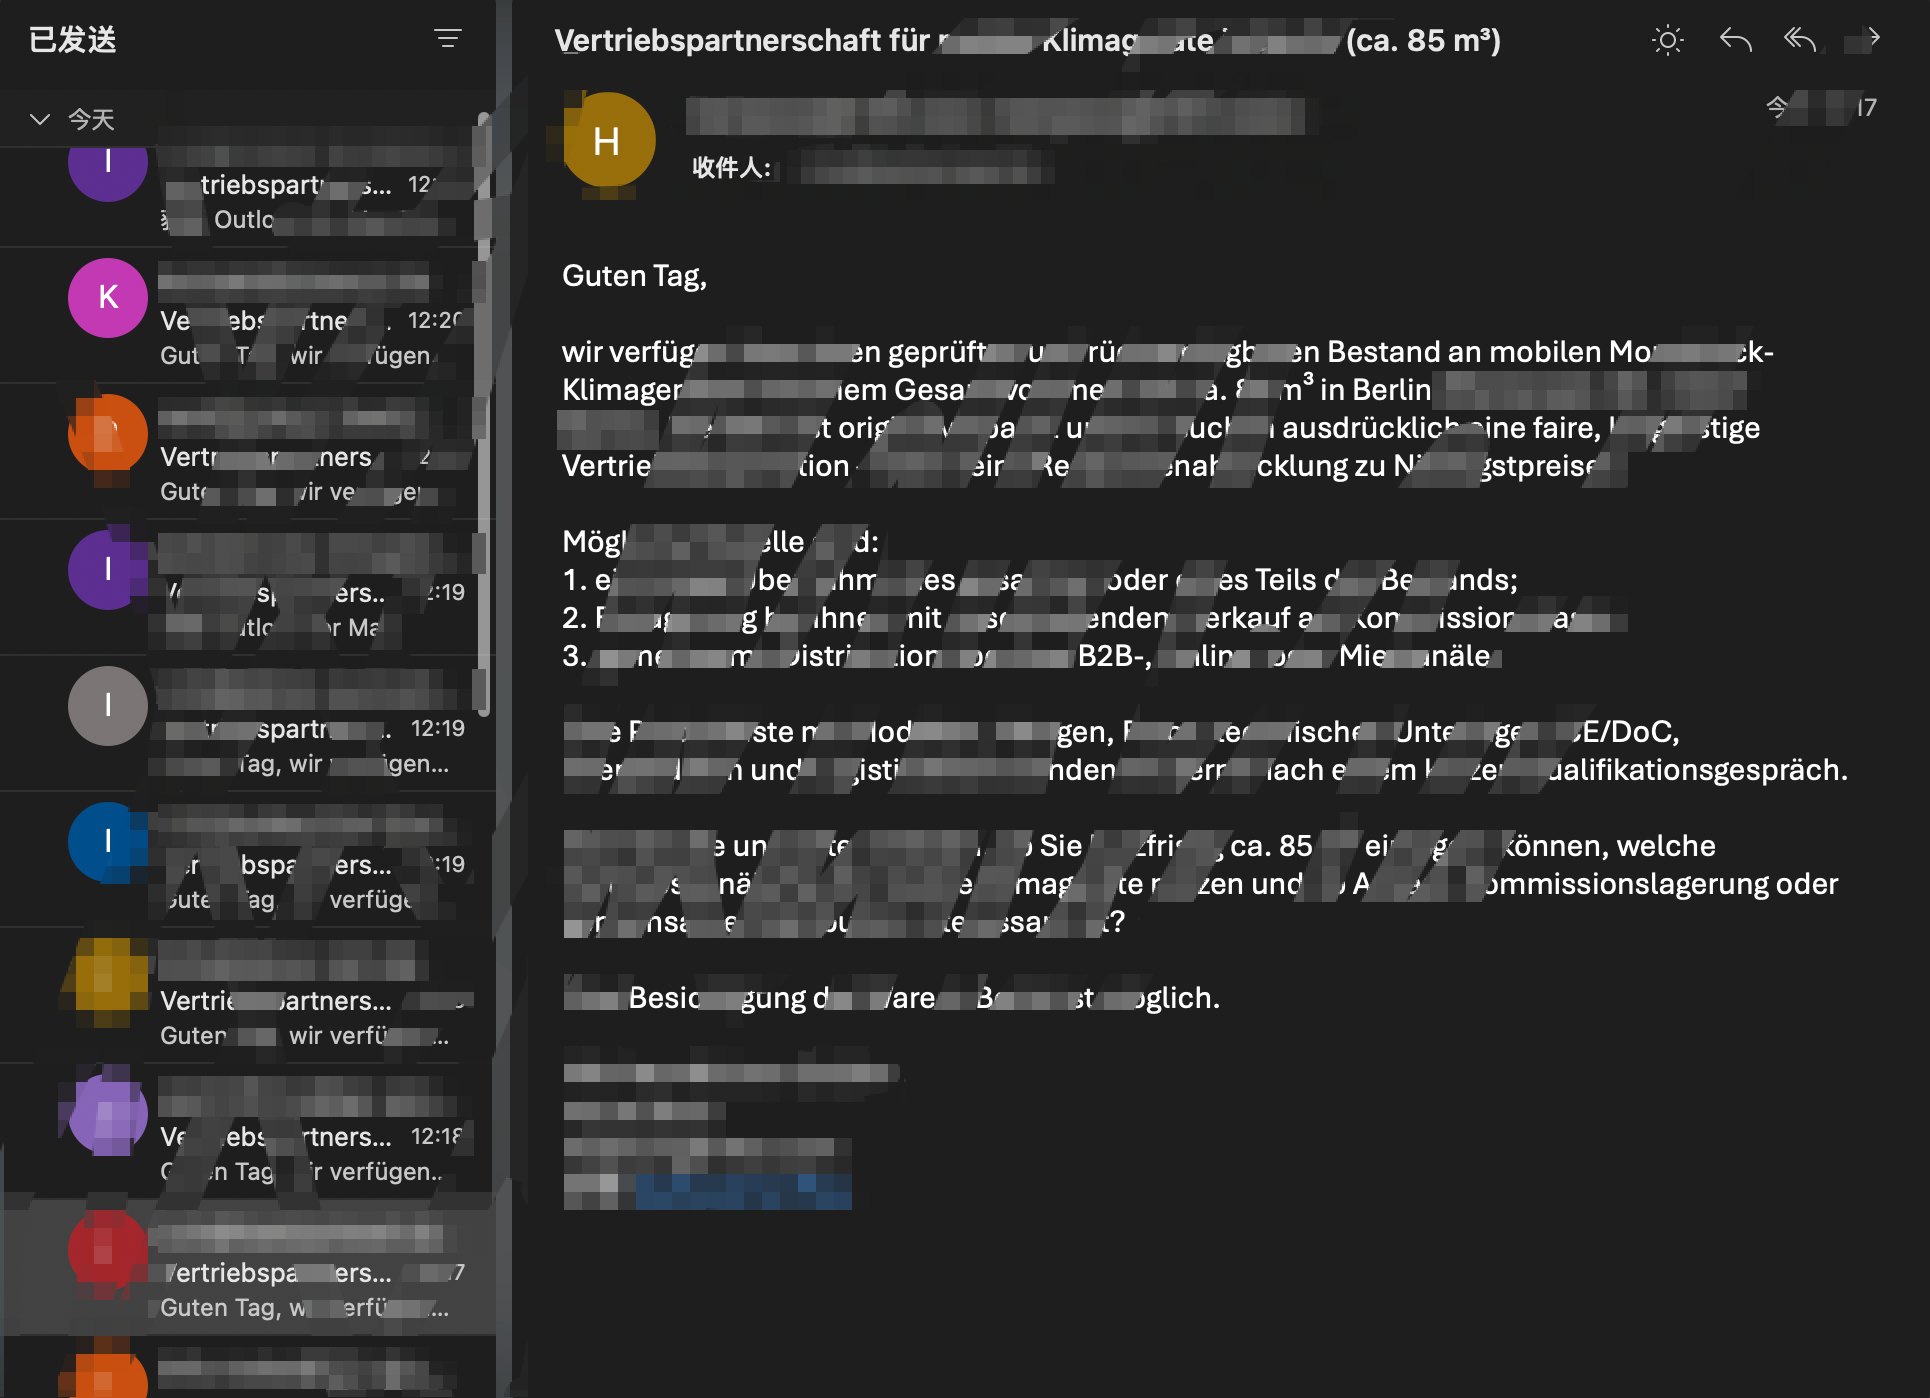
Task: Click the 已发送 folder title
Action: pos(73,40)
